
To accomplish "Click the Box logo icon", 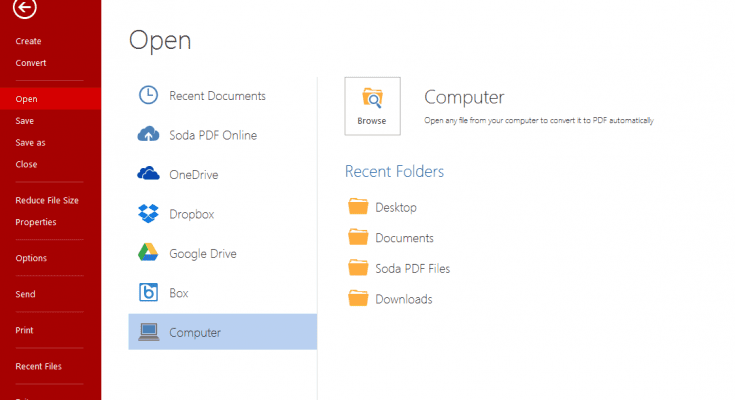I will click(x=148, y=292).
